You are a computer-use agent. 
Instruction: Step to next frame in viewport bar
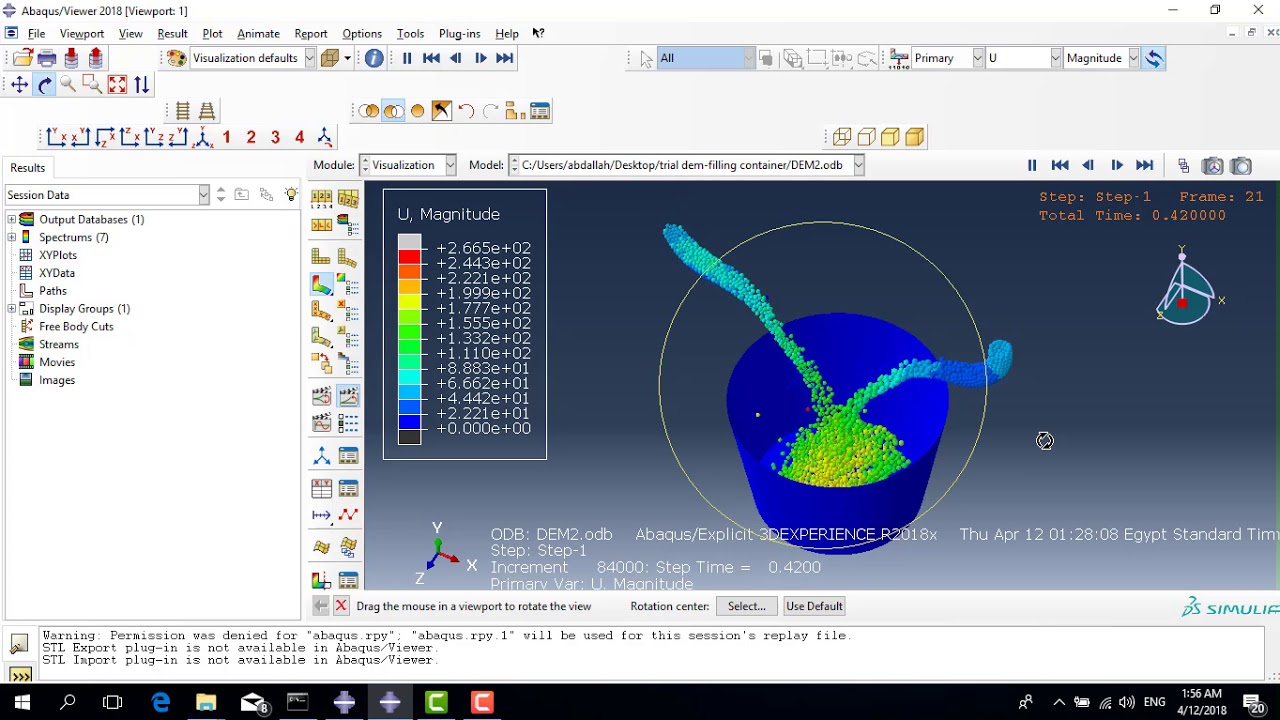click(x=1117, y=166)
